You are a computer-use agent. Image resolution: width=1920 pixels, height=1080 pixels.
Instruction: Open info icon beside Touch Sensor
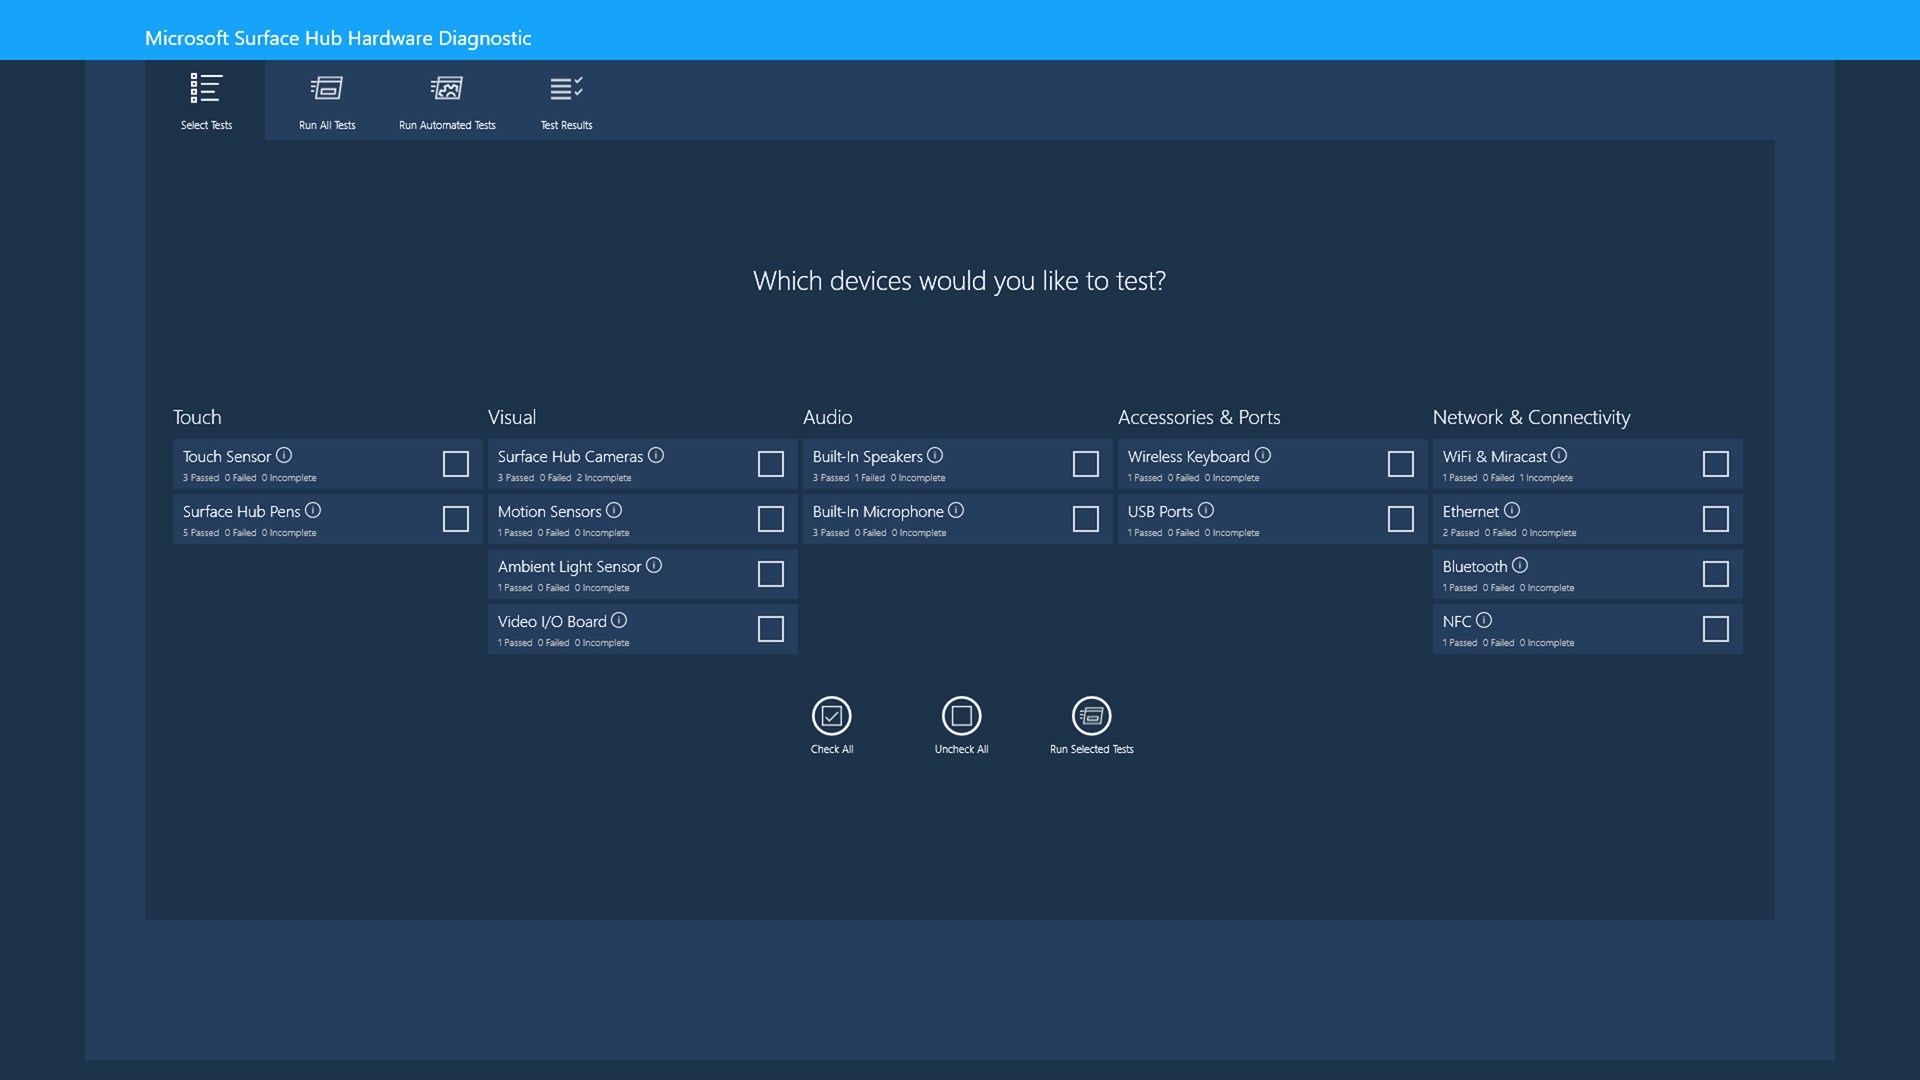tap(284, 455)
